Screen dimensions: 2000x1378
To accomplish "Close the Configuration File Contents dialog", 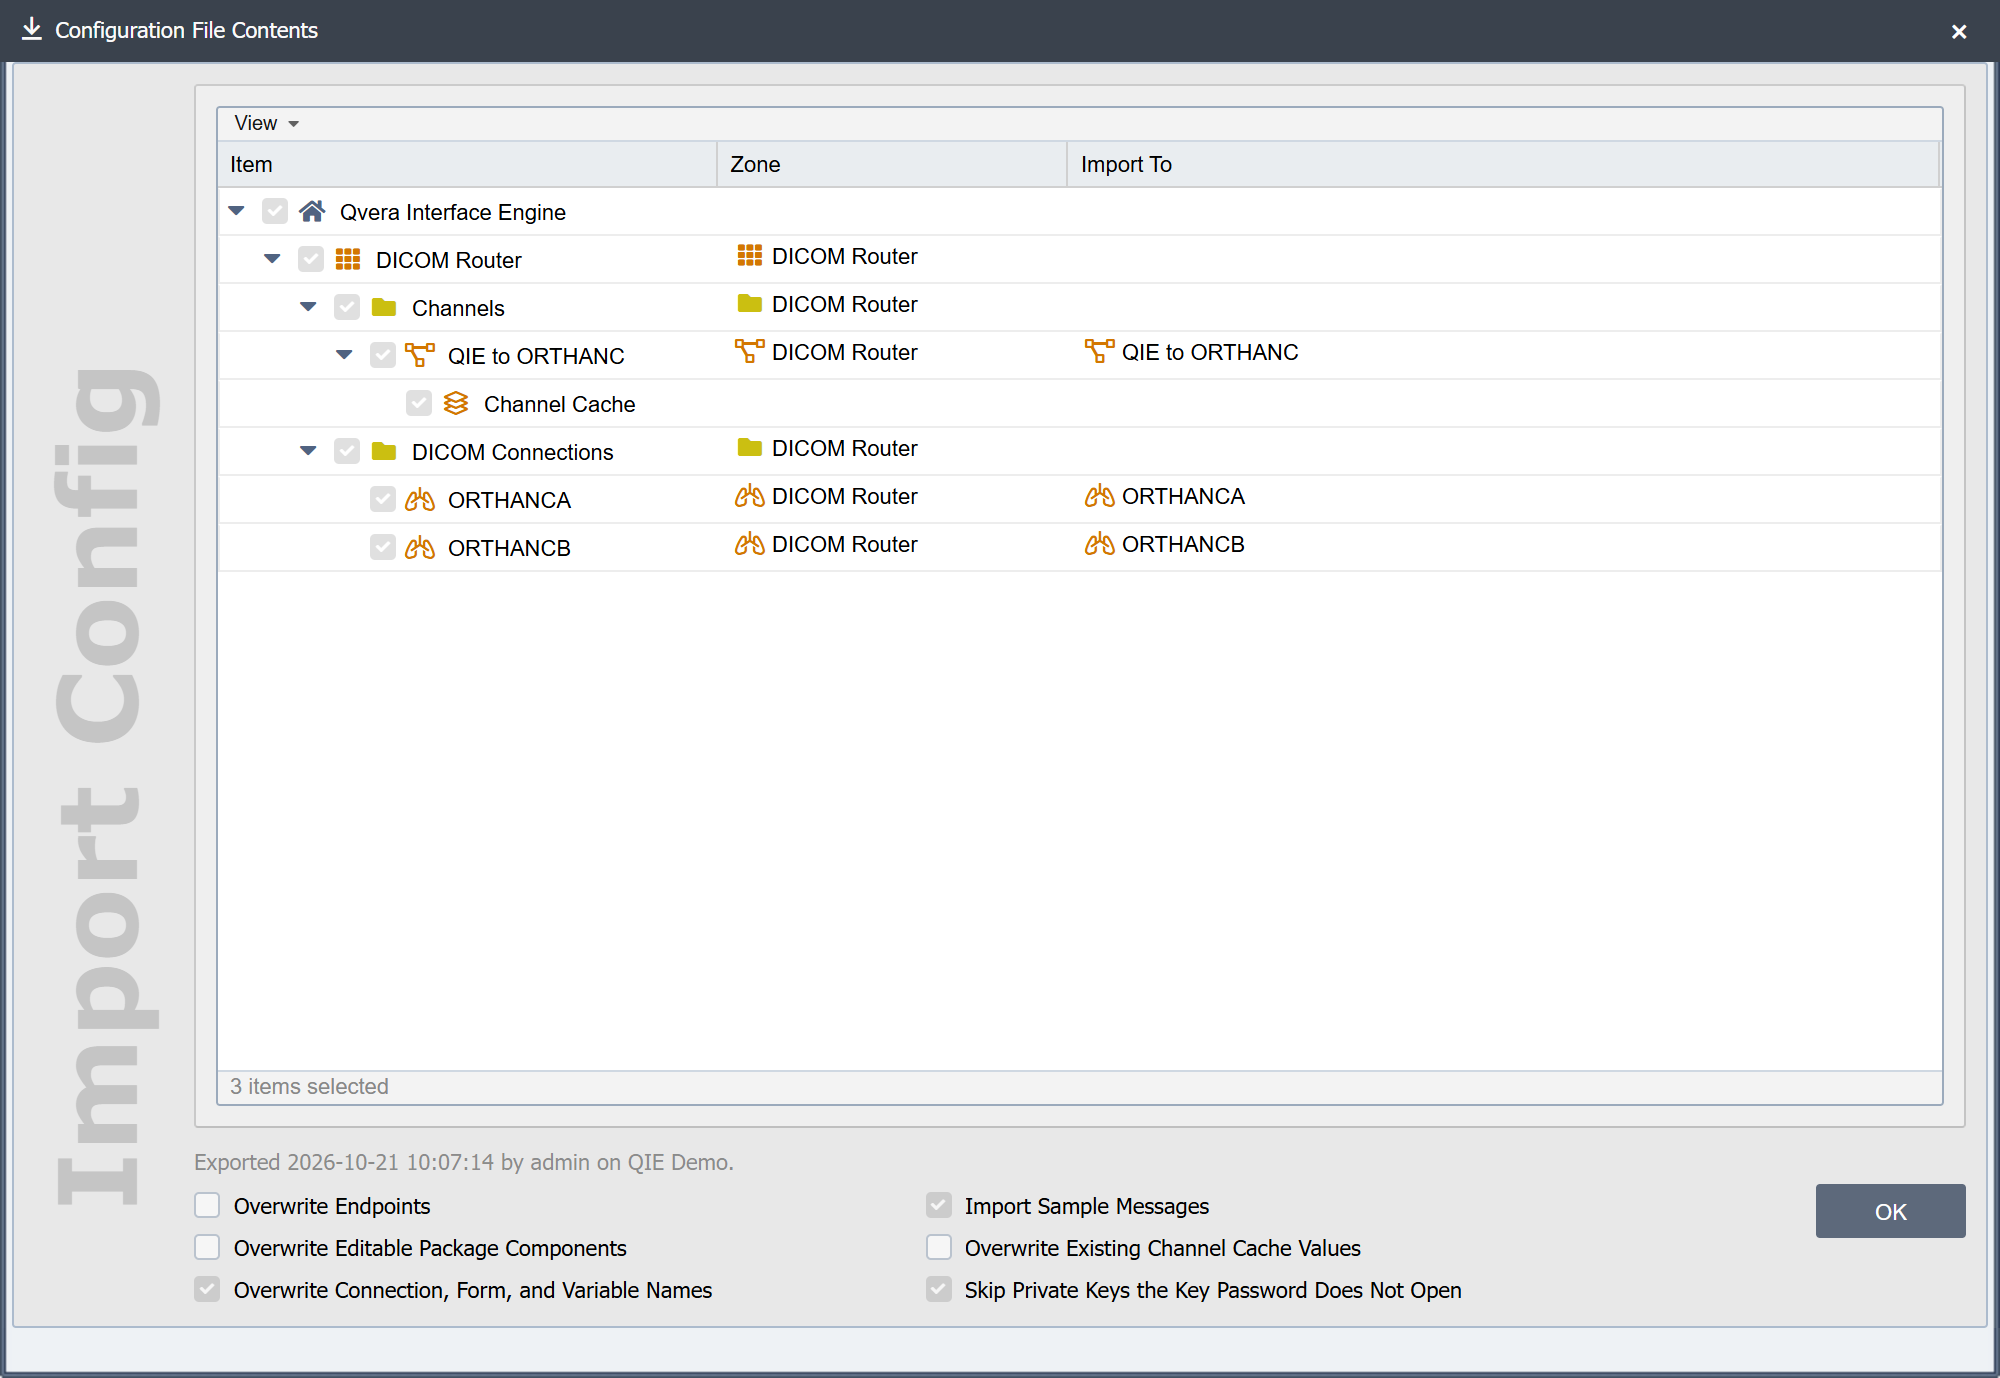I will (x=1959, y=31).
